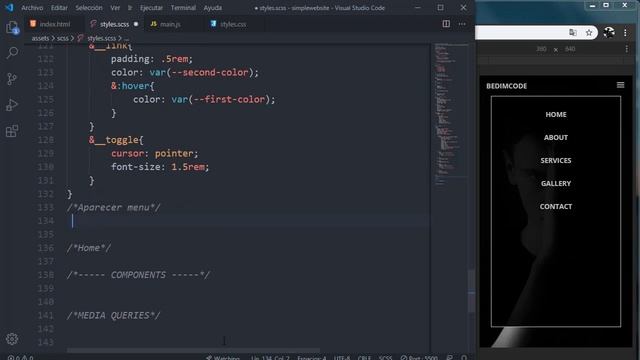Open the Terminal menu
The width and height of the screenshot is (640, 360).
tap(183, 8)
